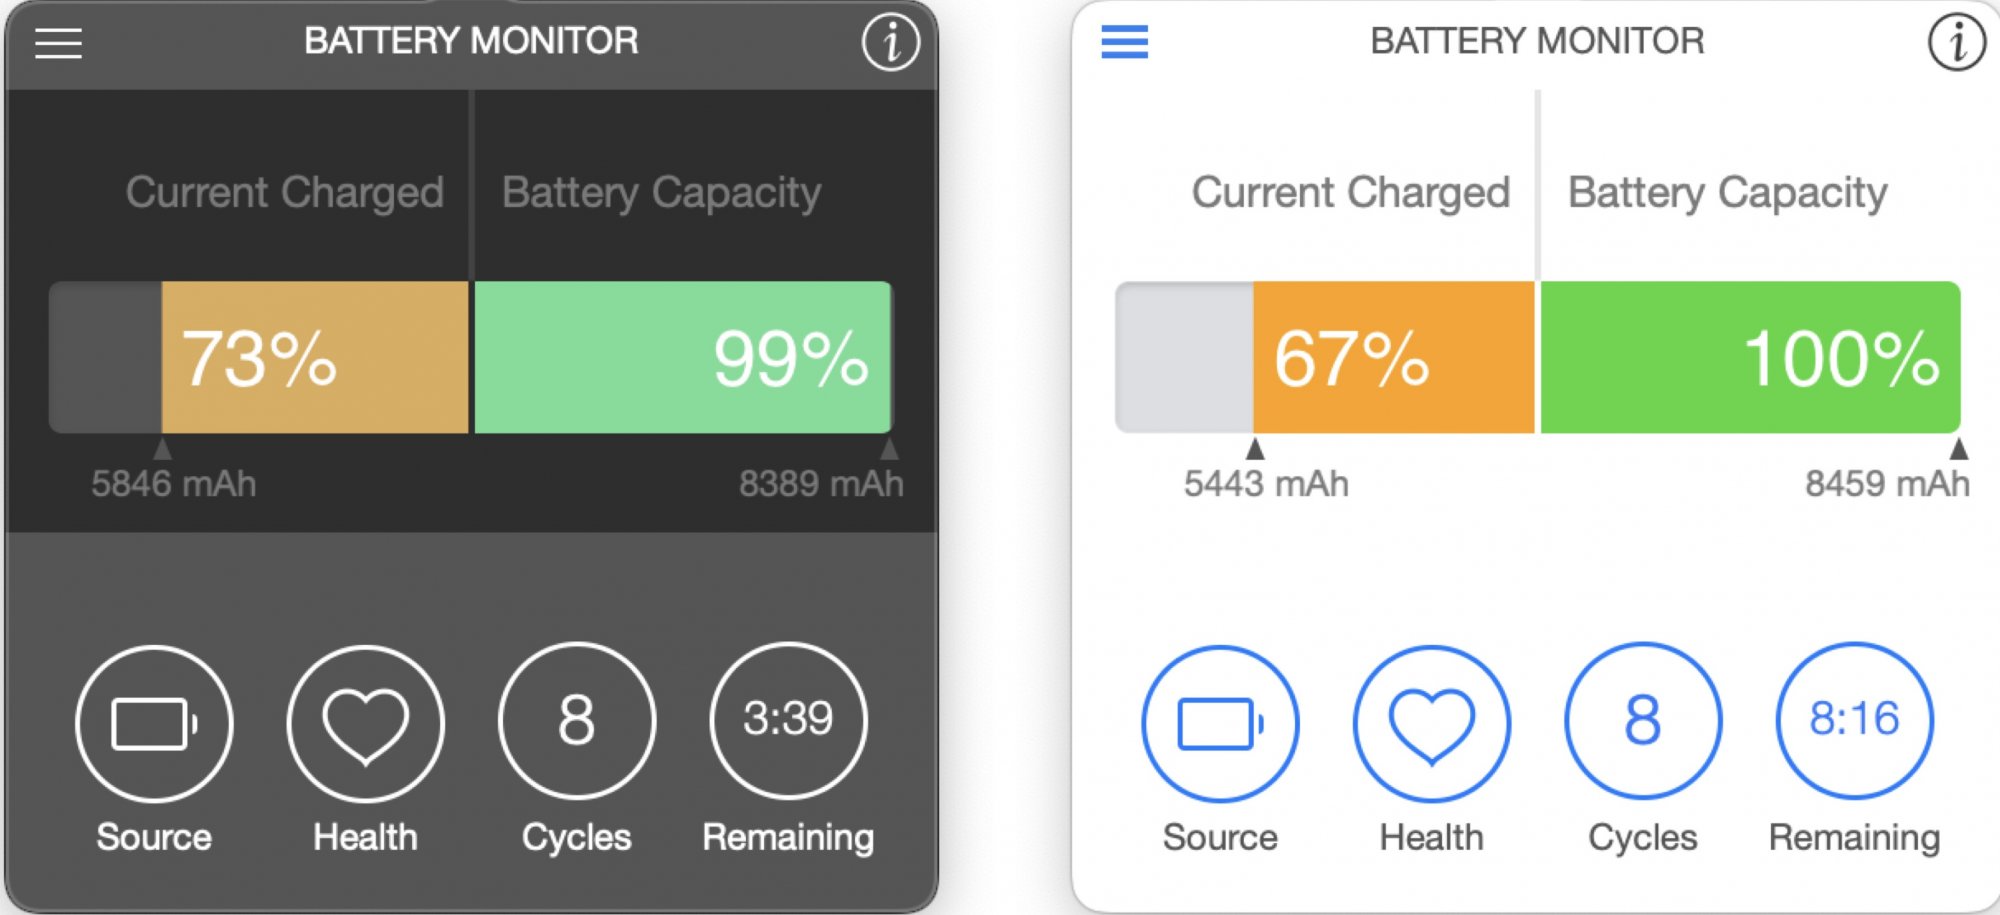This screenshot has width=2000, height=915.
Task: Click the 99% Battery Capacity bar
Action: coord(682,357)
